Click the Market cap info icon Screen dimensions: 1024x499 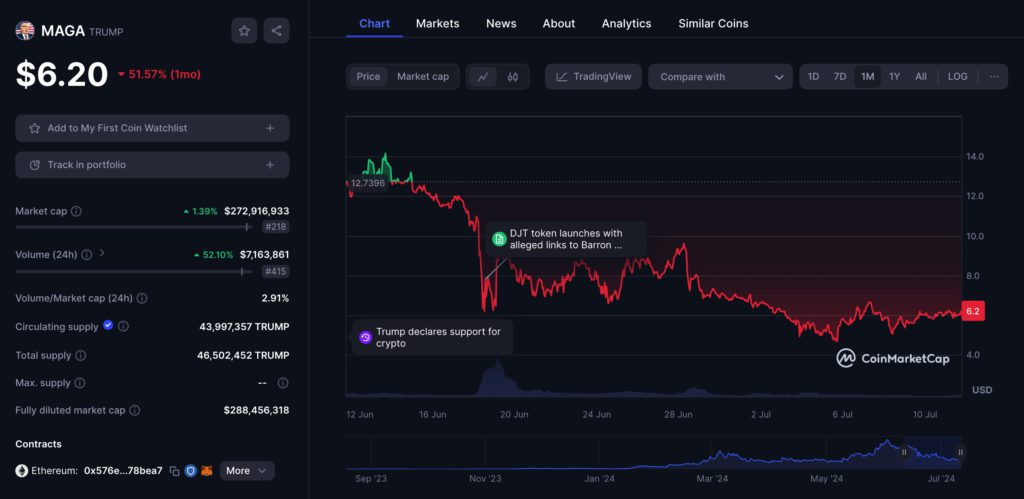[x=76, y=212]
